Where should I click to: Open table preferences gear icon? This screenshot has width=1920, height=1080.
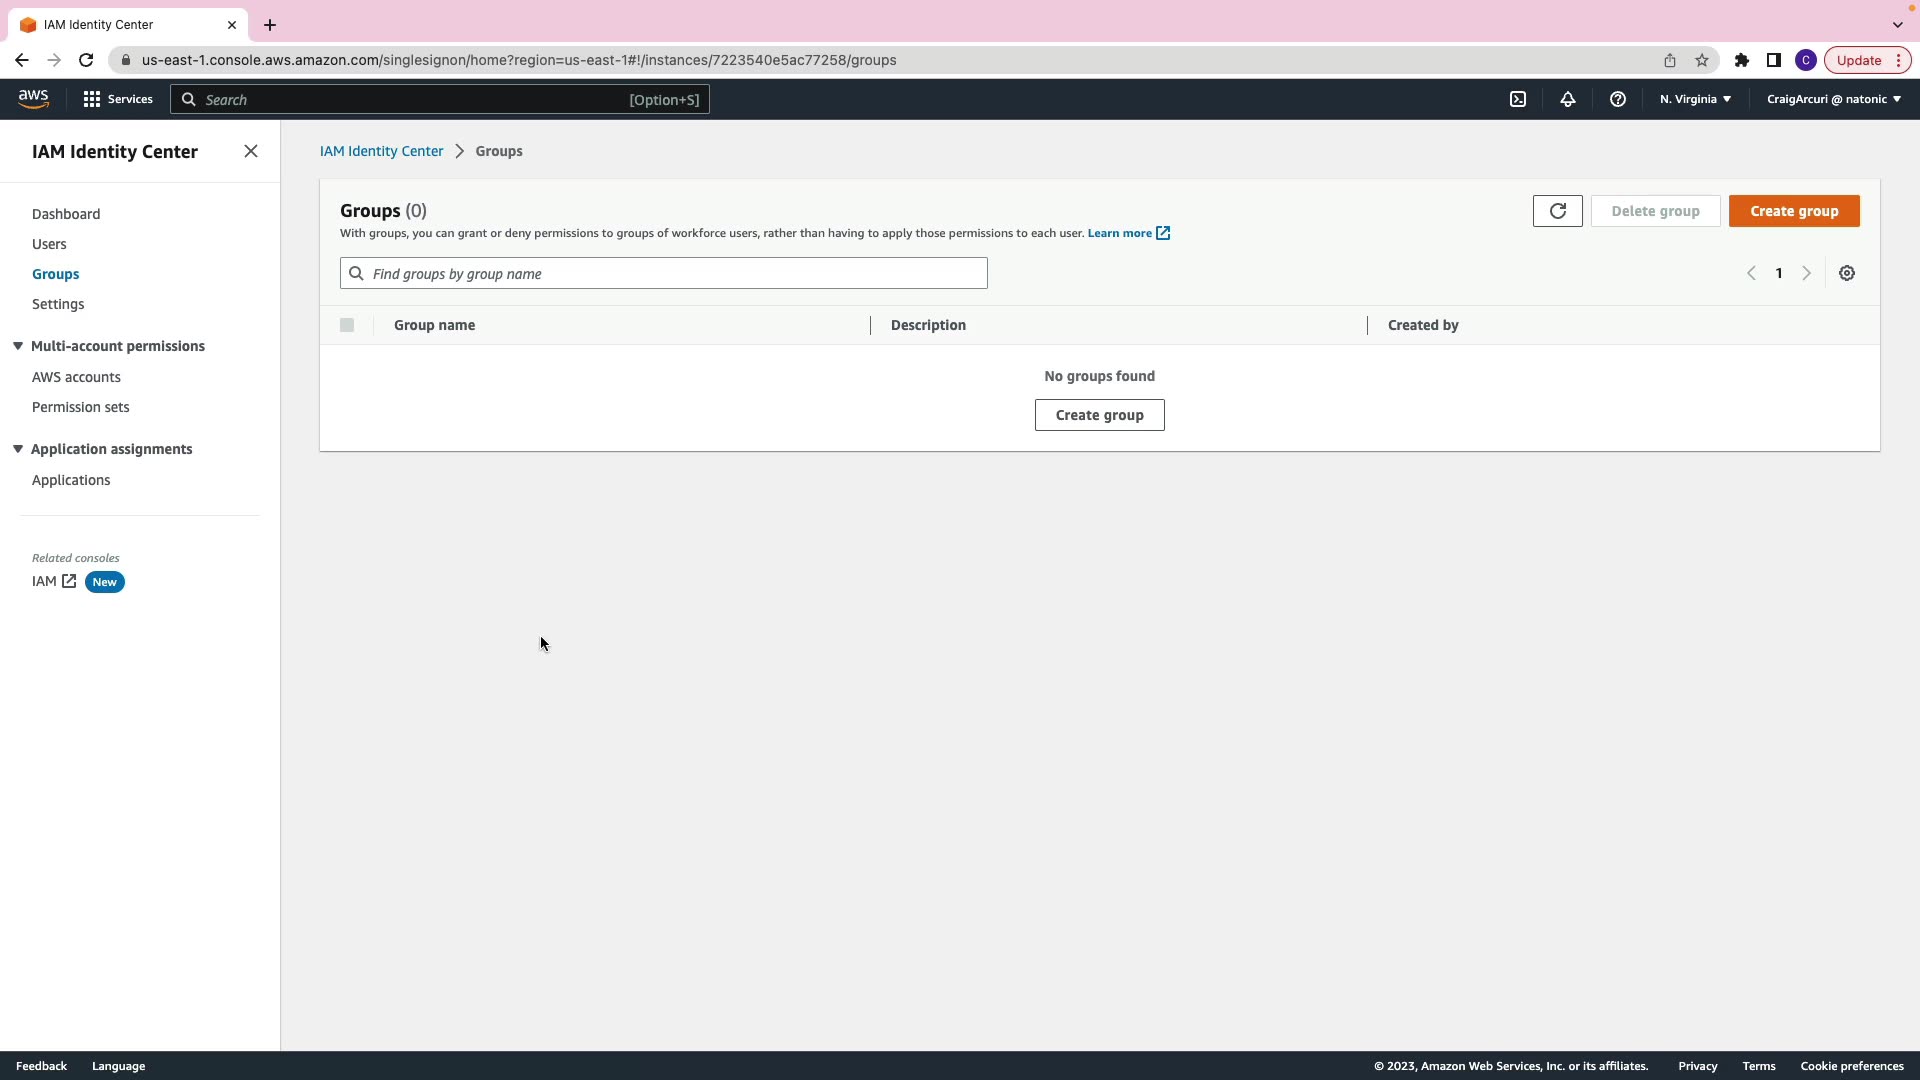point(1846,273)
